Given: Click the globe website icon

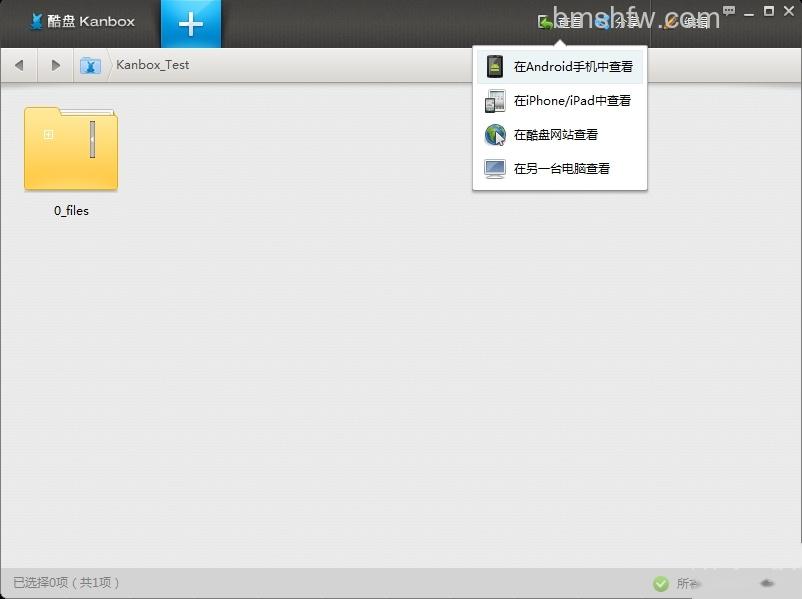Looking at the screenshot, I should tap(495, 135).
